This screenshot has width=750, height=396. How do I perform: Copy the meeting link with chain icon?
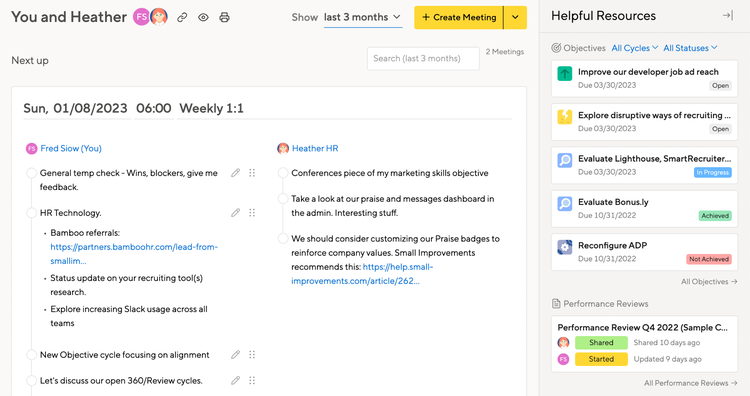coord(182,18)
